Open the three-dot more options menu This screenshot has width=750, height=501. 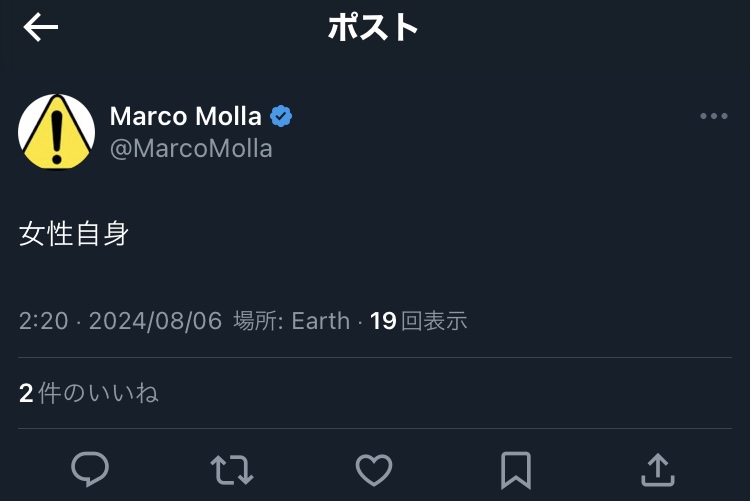pos(713,117)
